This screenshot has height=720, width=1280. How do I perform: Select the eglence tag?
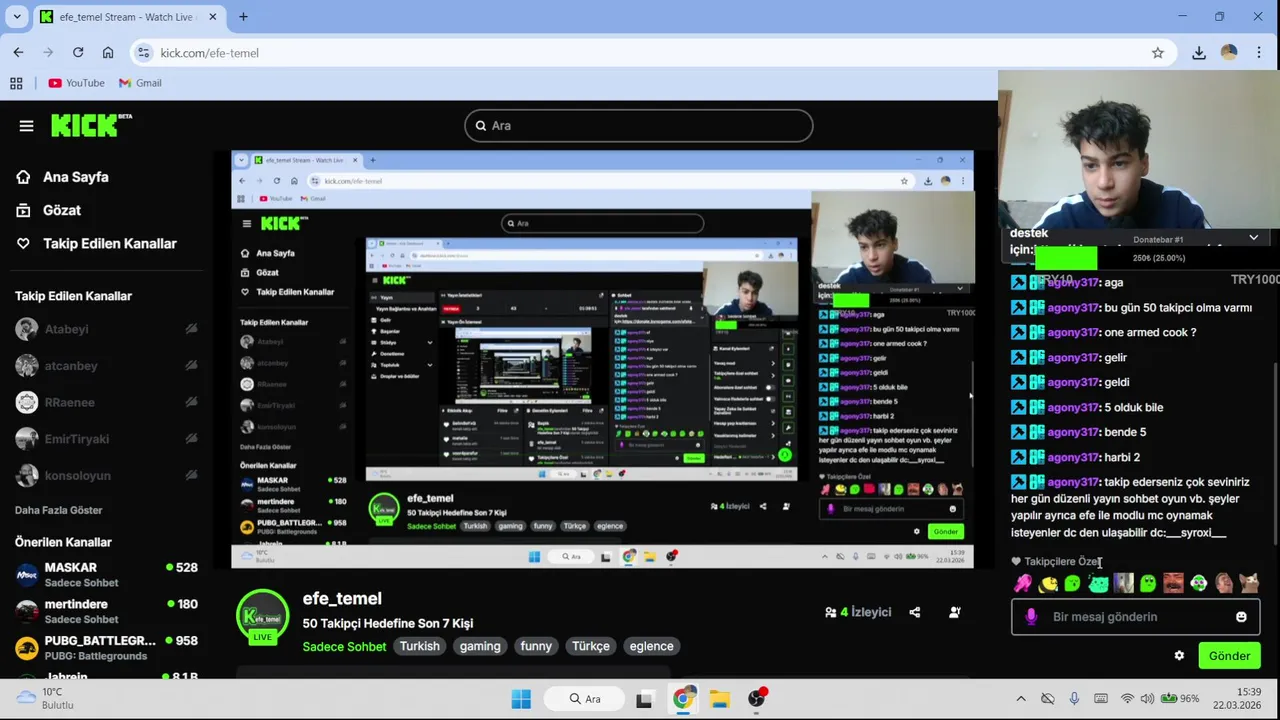(x=651, y=646)
